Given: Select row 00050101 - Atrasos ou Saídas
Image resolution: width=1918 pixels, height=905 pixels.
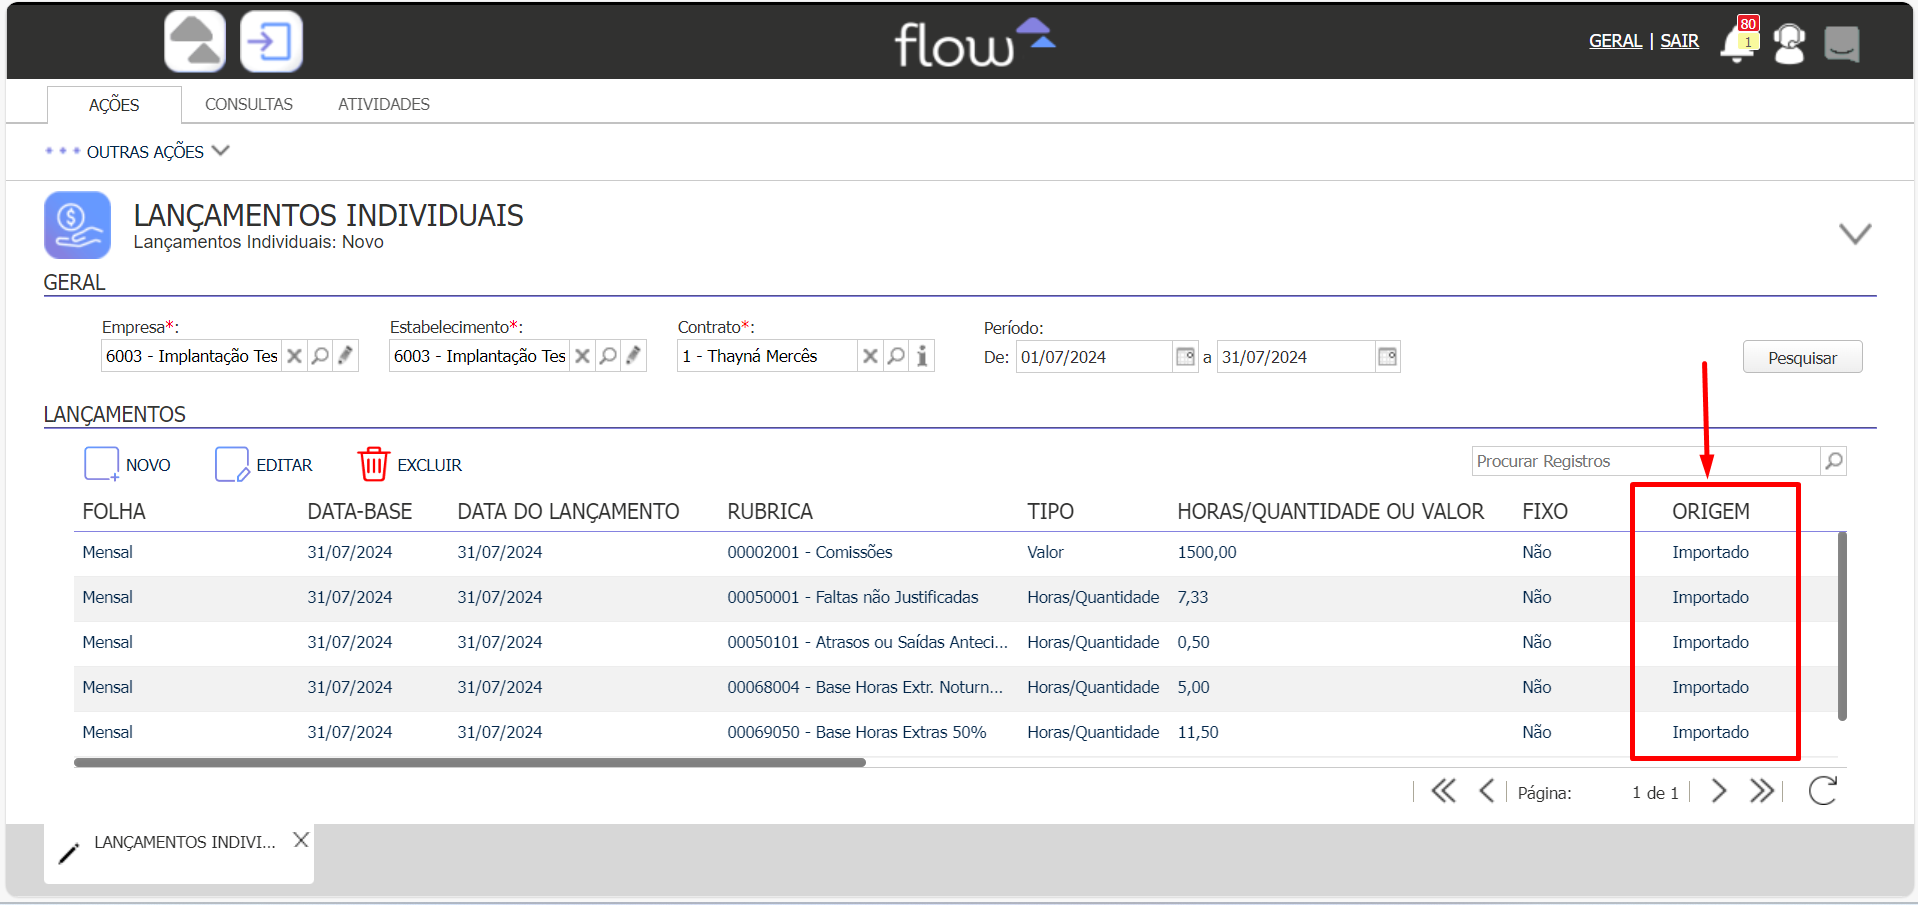Looking at the screenshot, I should [955, 643].
